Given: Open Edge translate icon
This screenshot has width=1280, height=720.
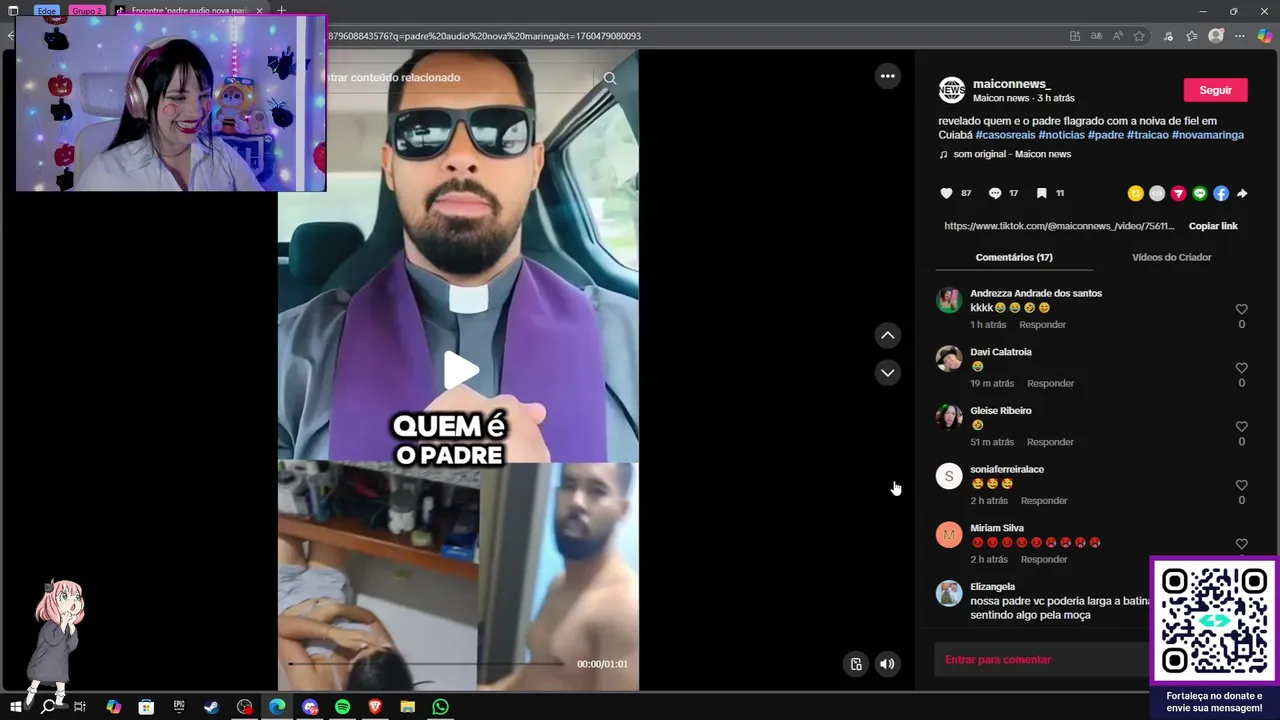Looking at the screenshot, I should pyautogui.click(x=1096, y=36).
